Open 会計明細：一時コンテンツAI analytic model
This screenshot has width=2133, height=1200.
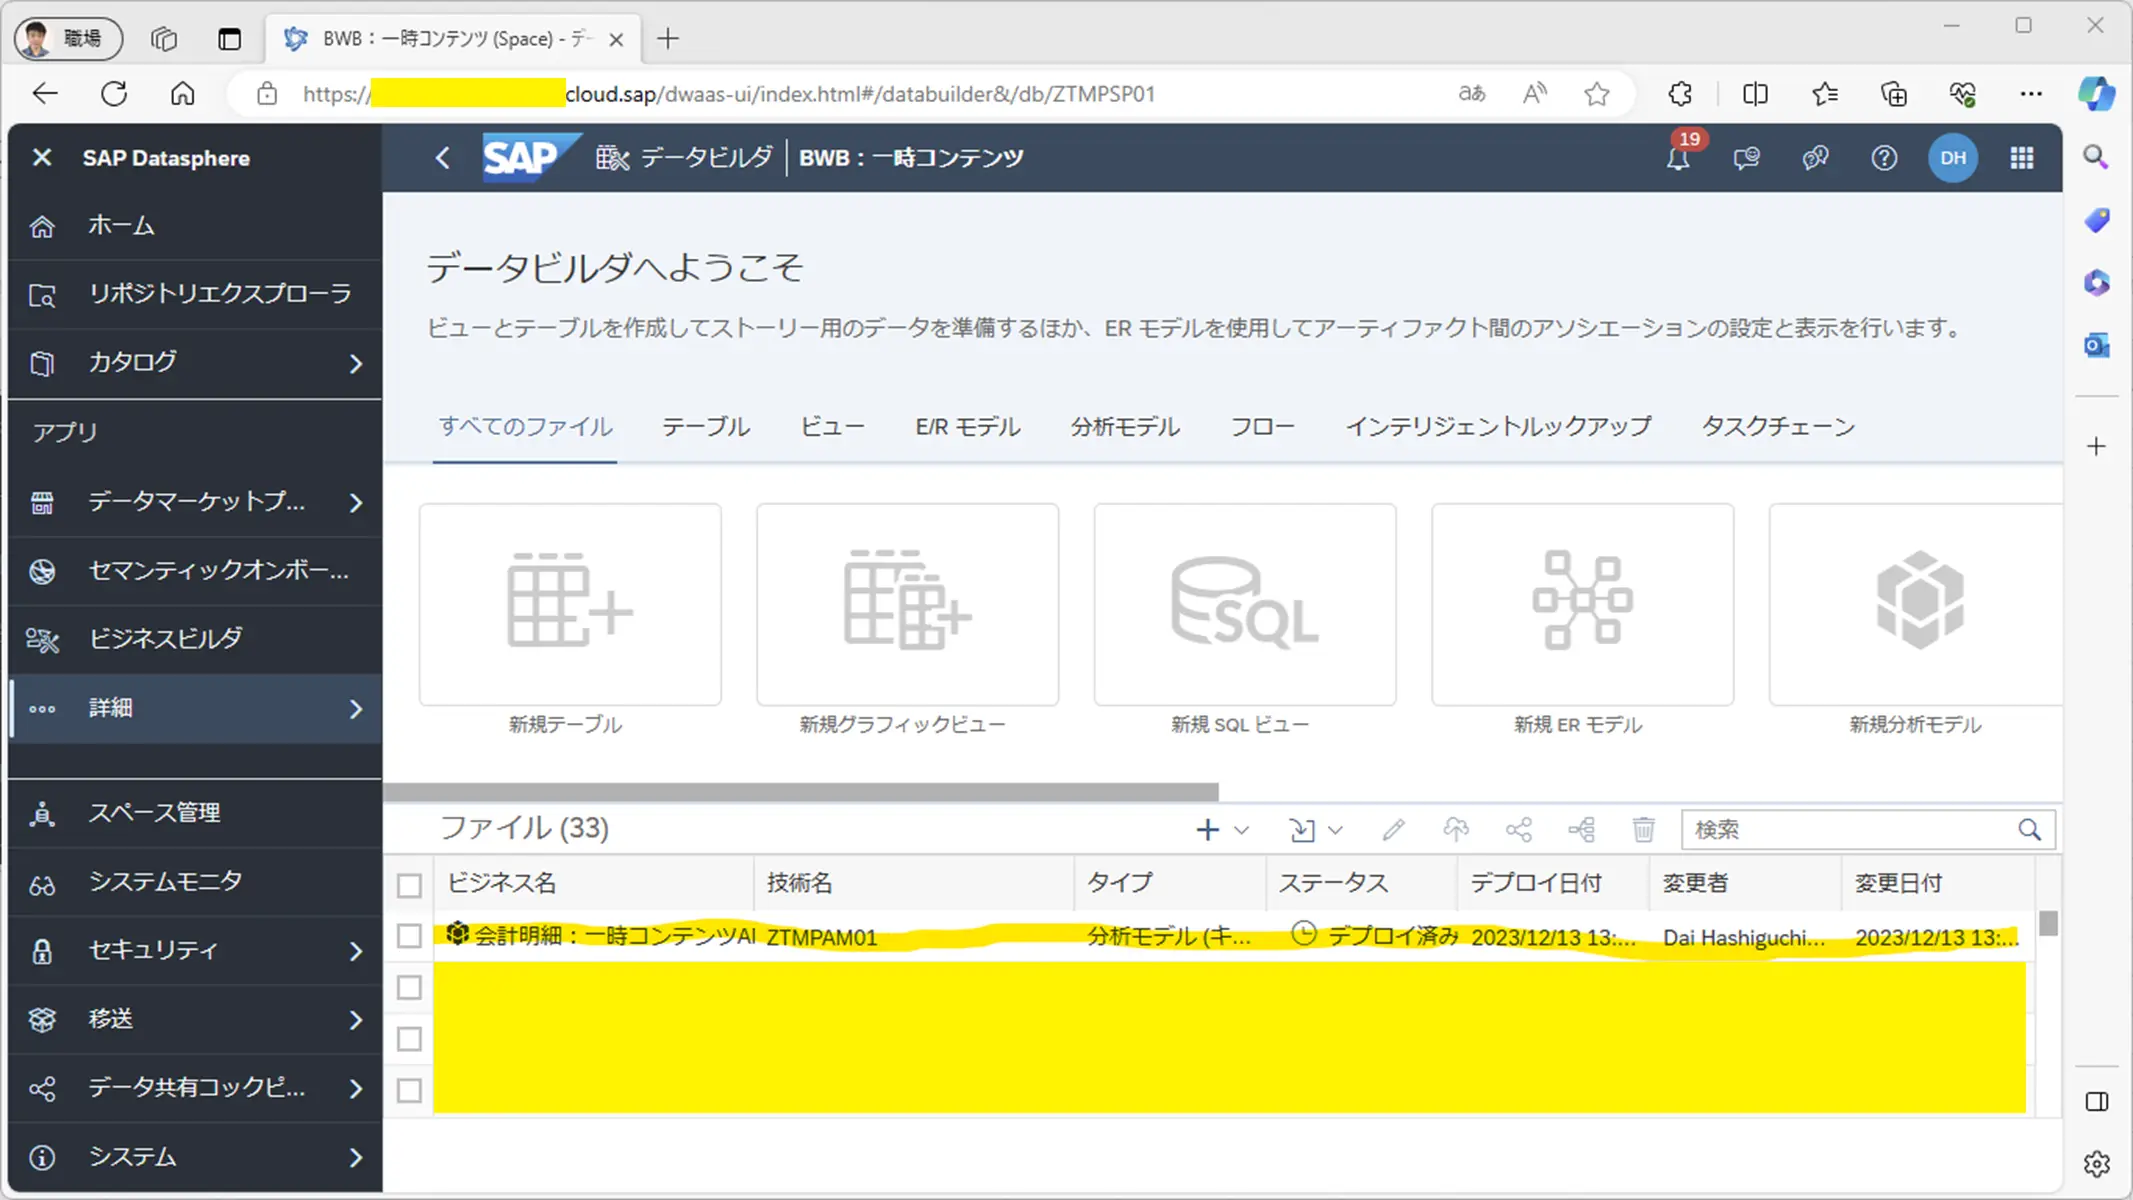click(x=614, y=936)
